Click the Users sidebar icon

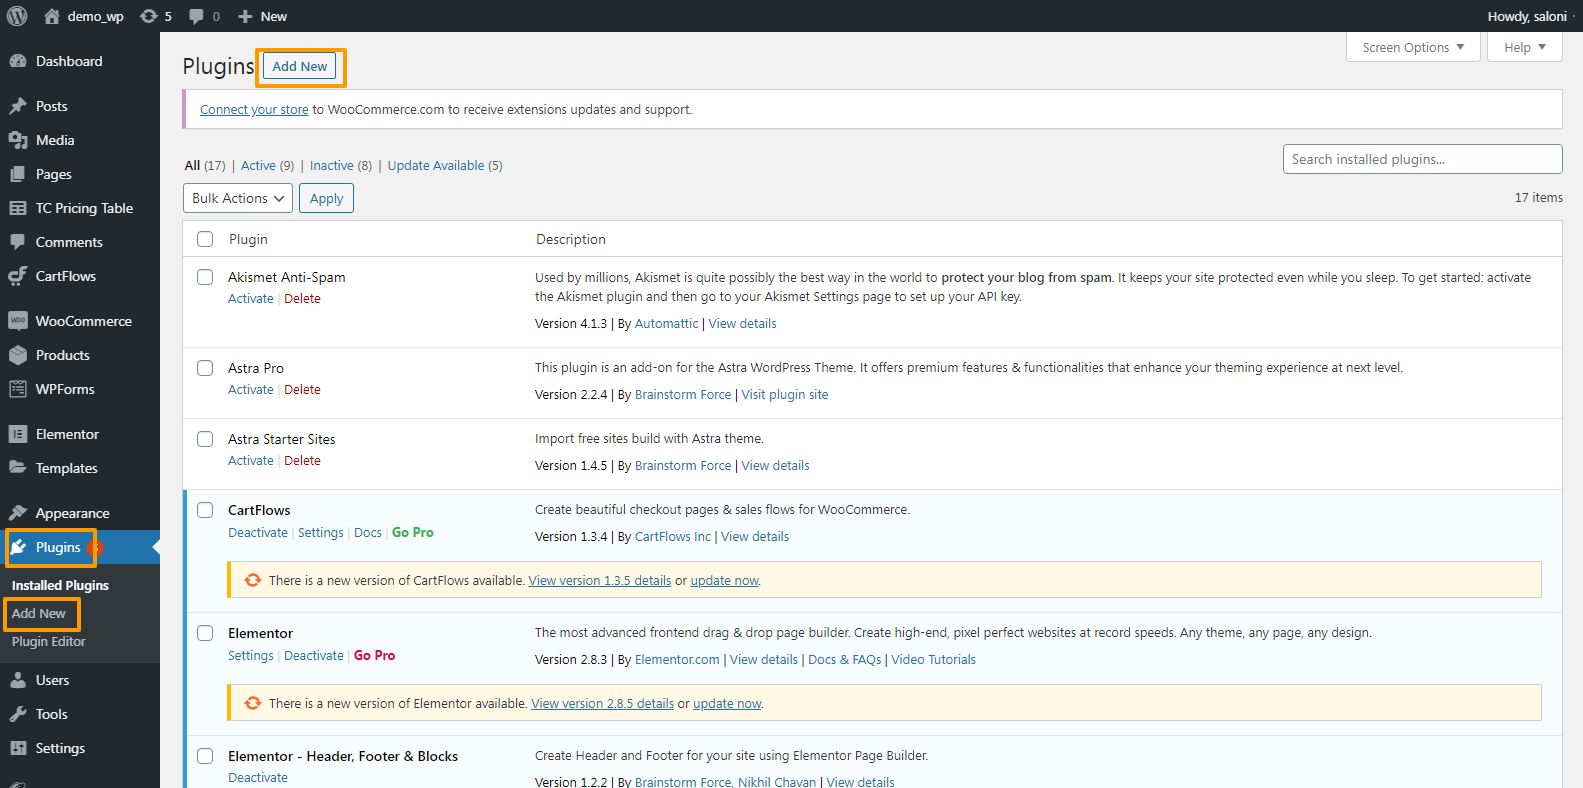pos(18,680)
